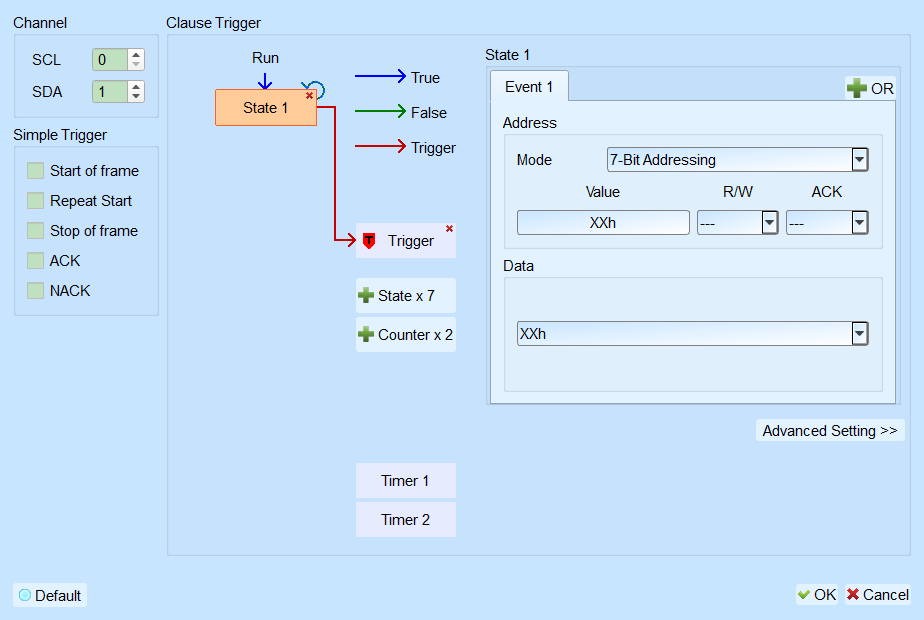Increment the SDA channel value

136,87
